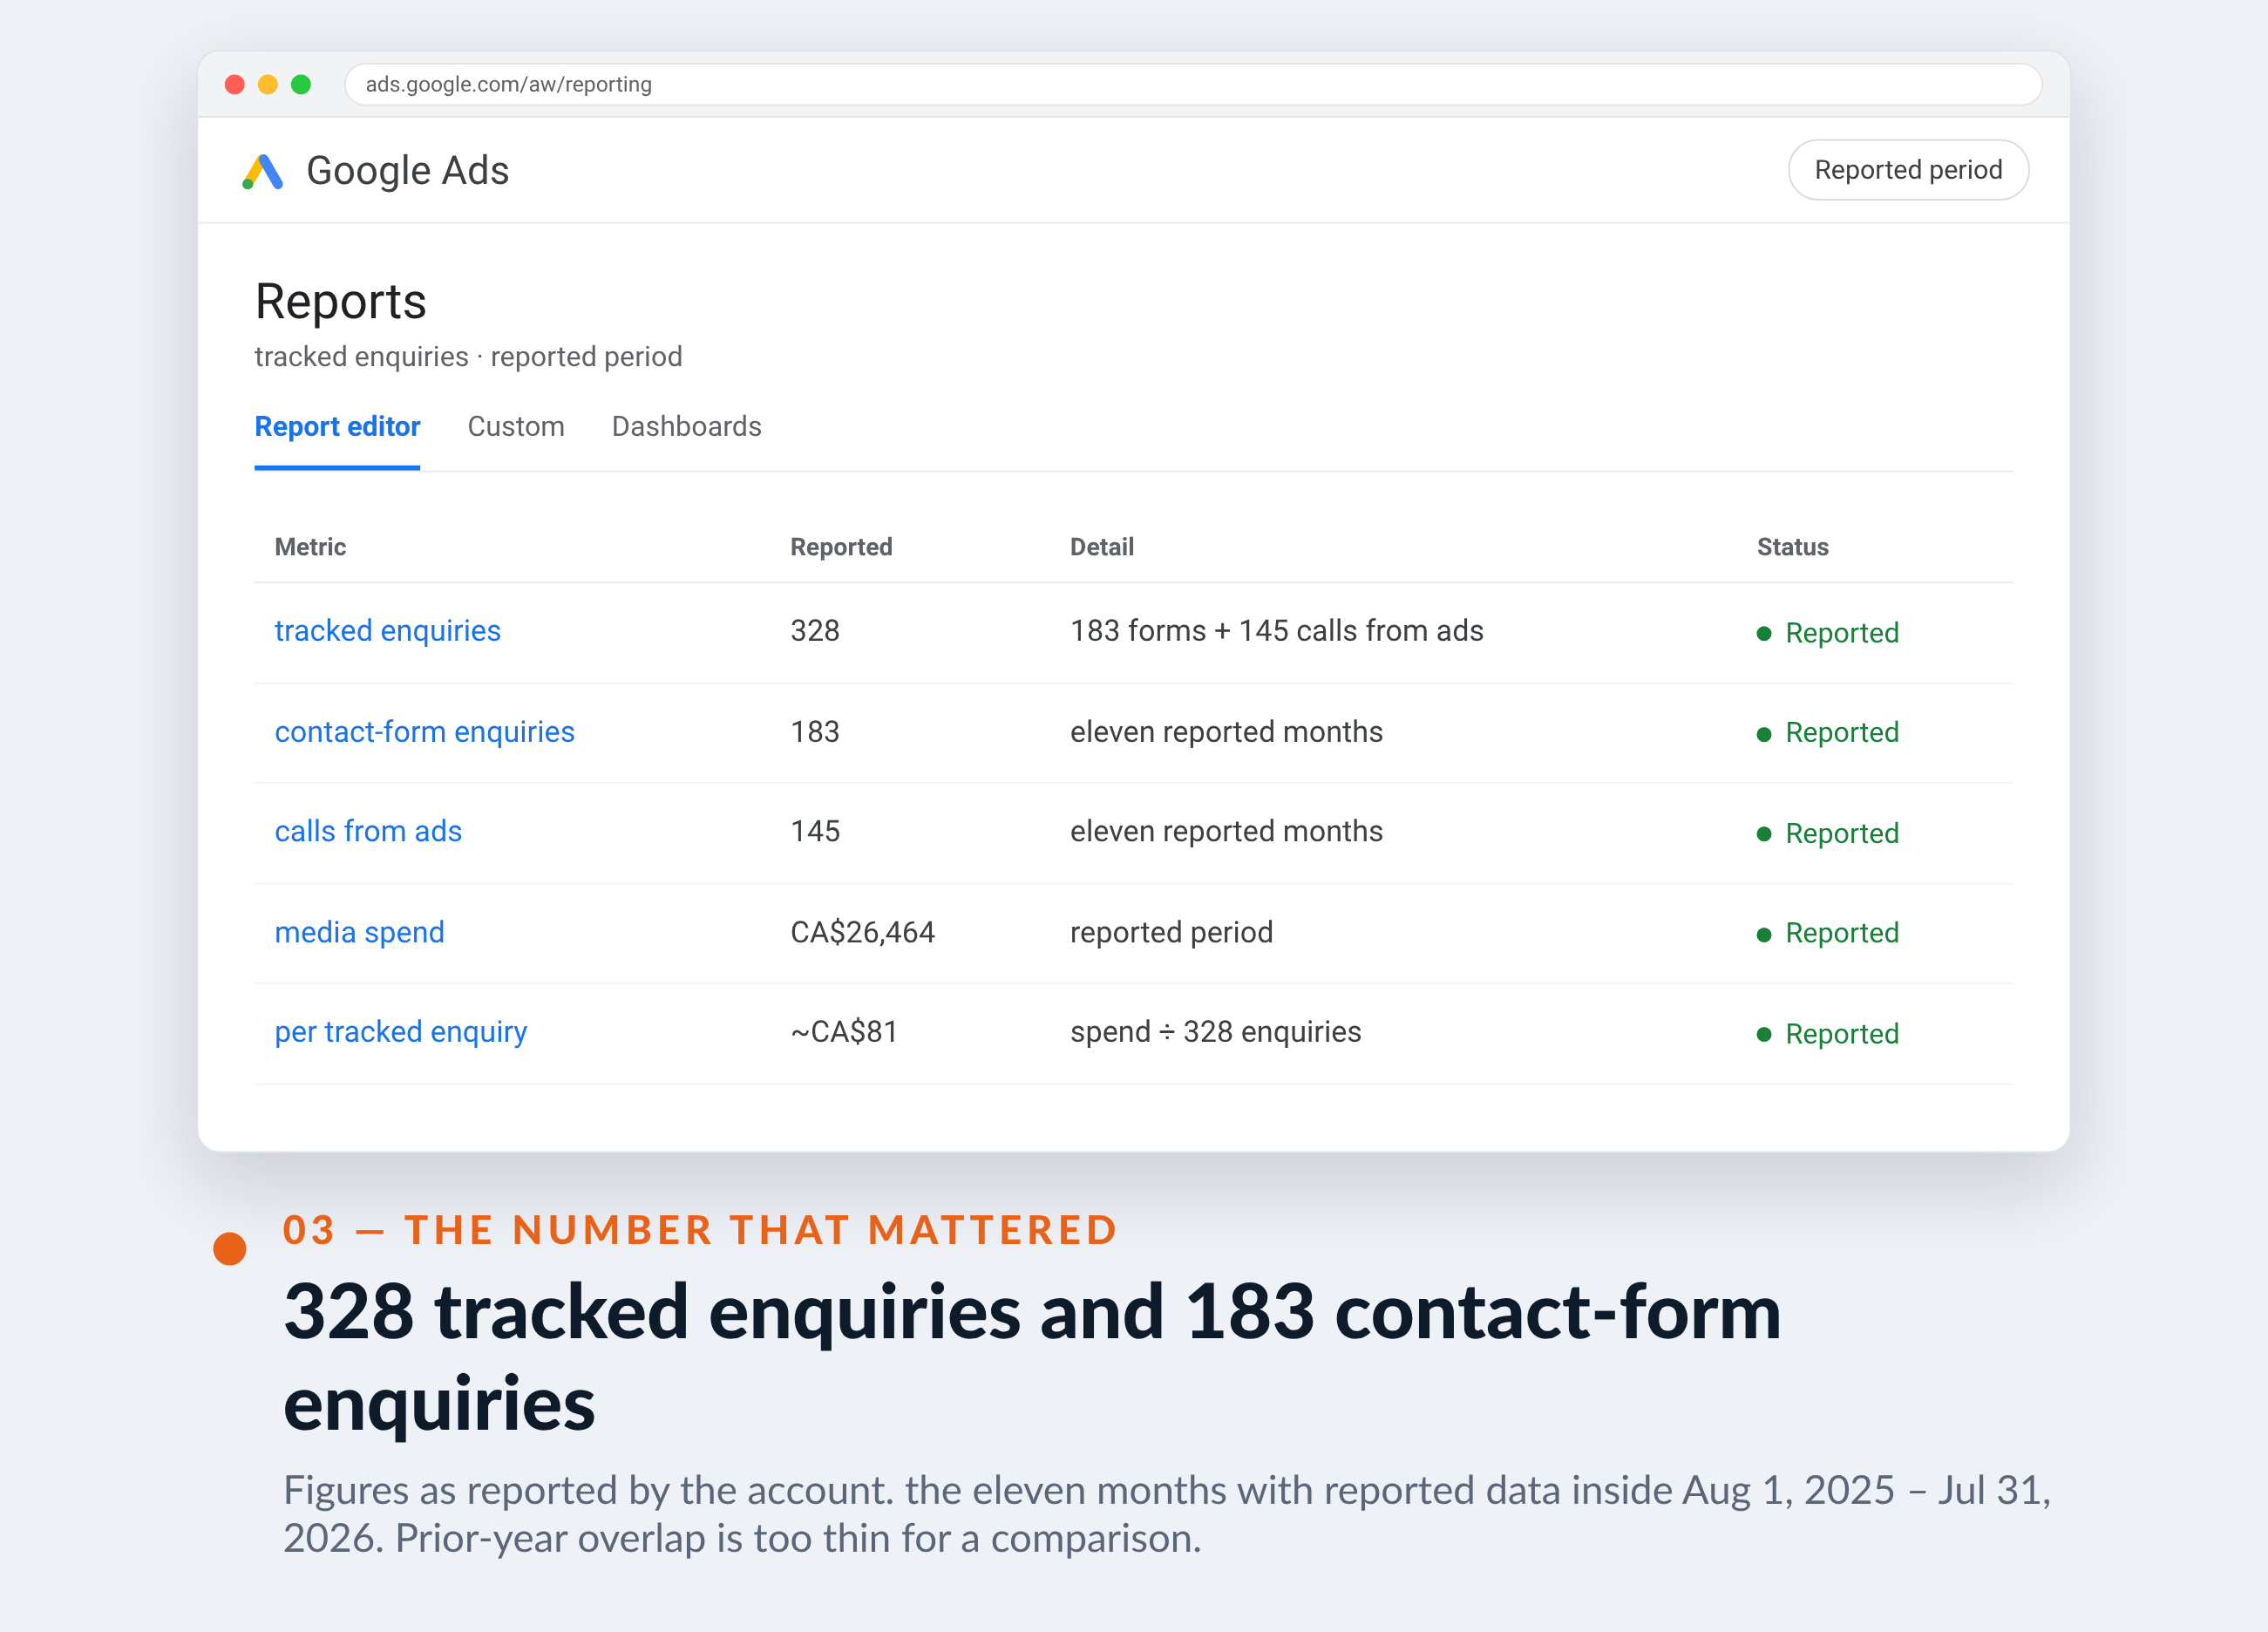Click the '183 forms + 145 calls from ads' detail
Image resolution: width=2268 pixels, height=1632 pixels.
pyautogui.click(x=1277, y=631)
